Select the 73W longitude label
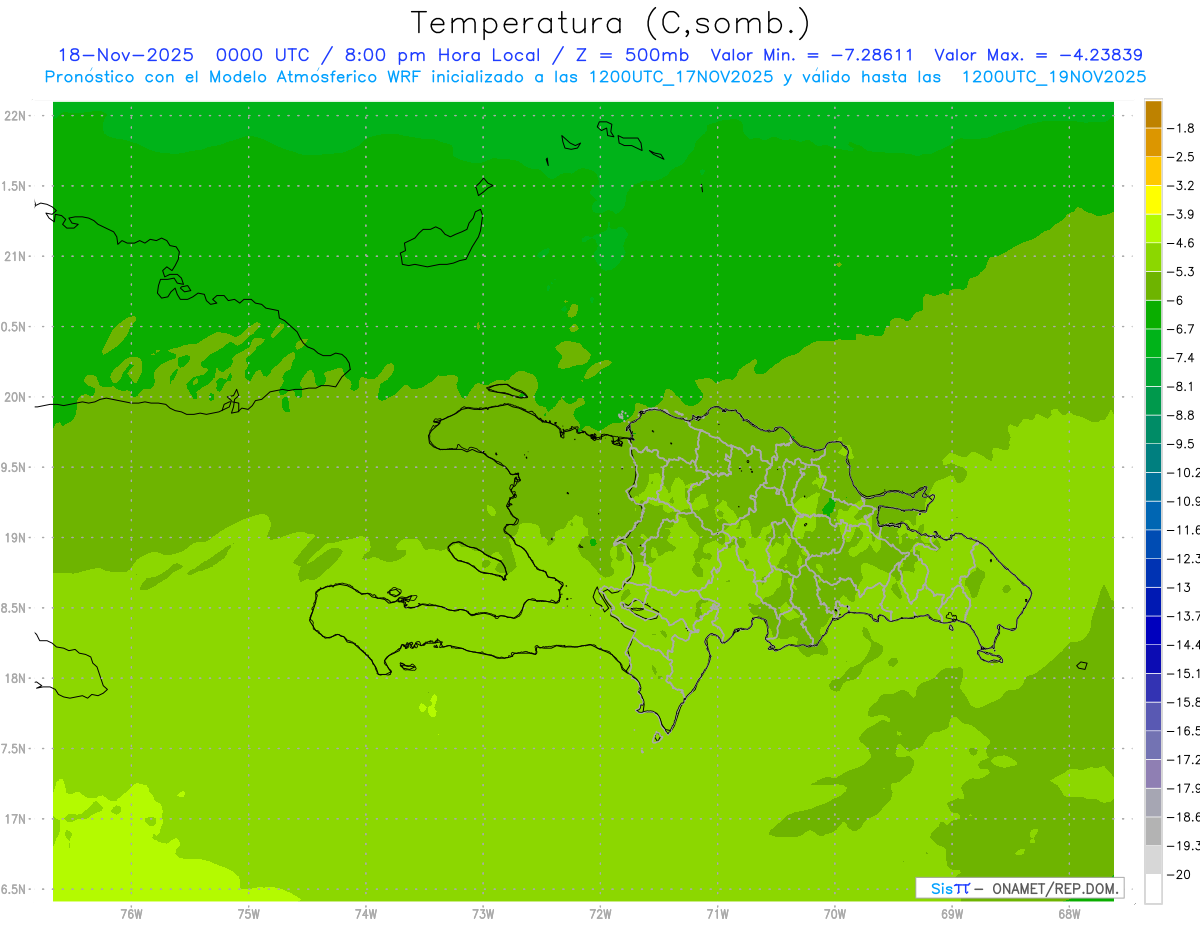 coord(483,914)
